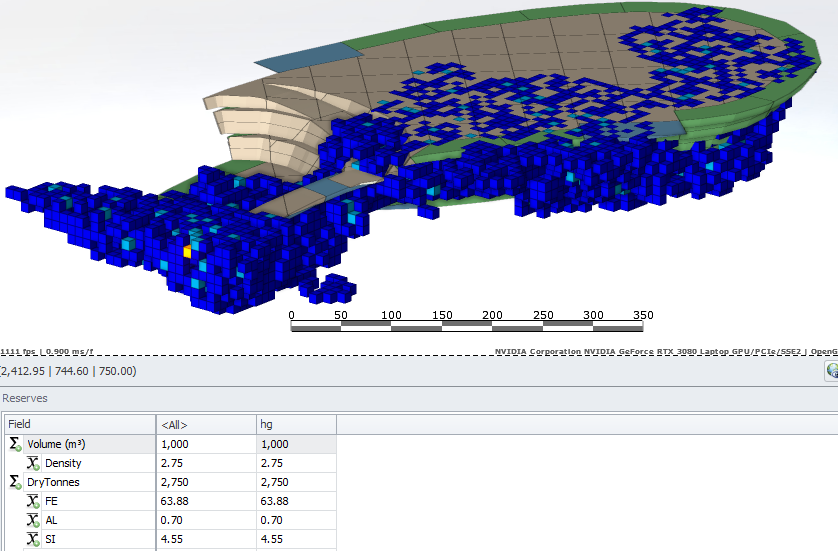
Task: Click the 4.55 SI value under hg
Action: [x=271, y=539]
